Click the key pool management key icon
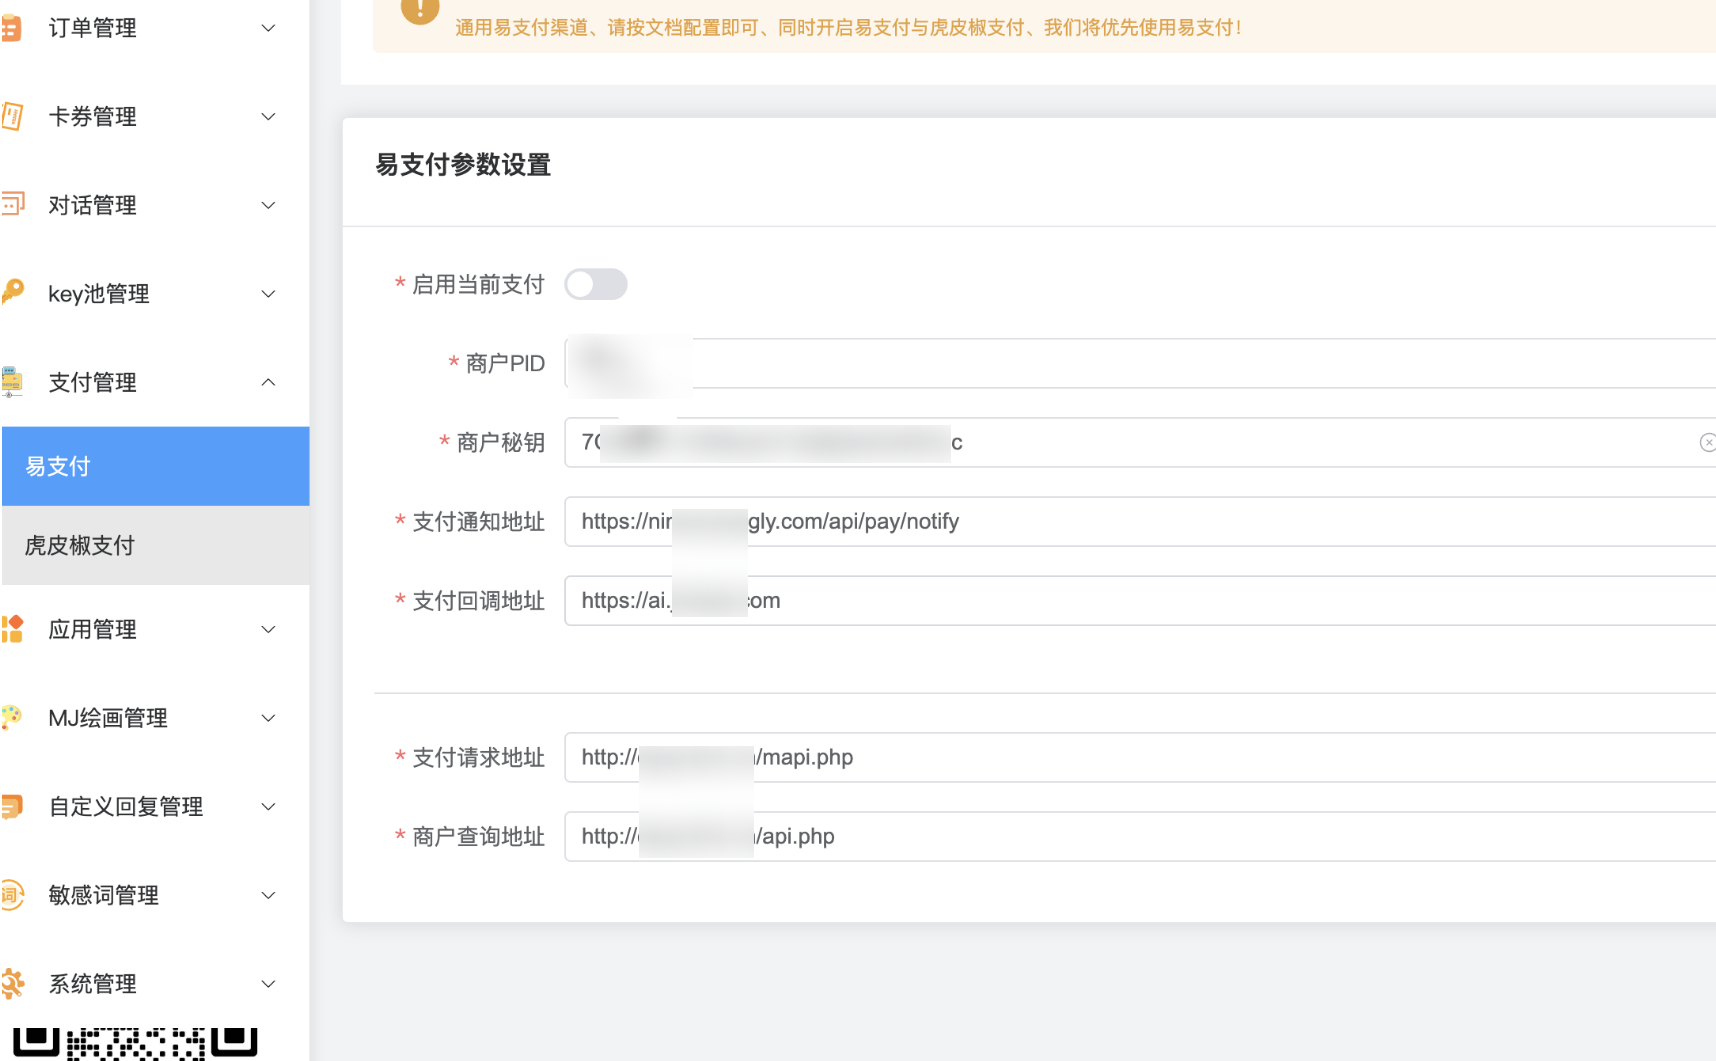This screenshot has height=1061, width=1716. pyautogui.click(x=13, y=292)
